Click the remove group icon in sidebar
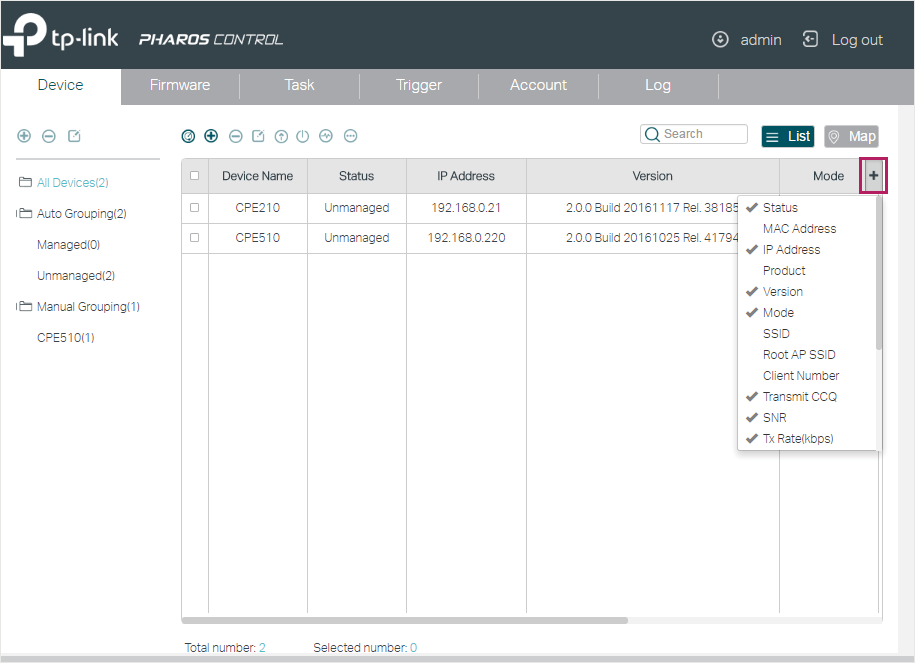Image resolution: width=915 pixels, height=663 pixels. pos(49,136)
